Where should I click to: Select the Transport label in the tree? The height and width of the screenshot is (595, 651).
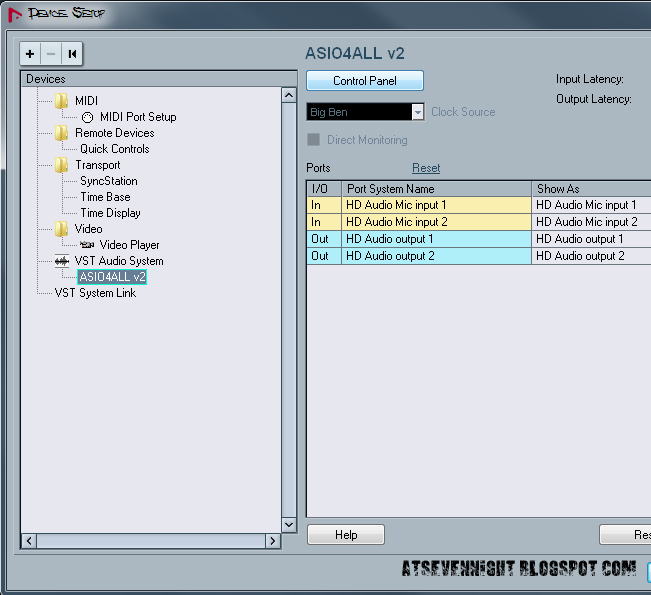pos(98,165)
